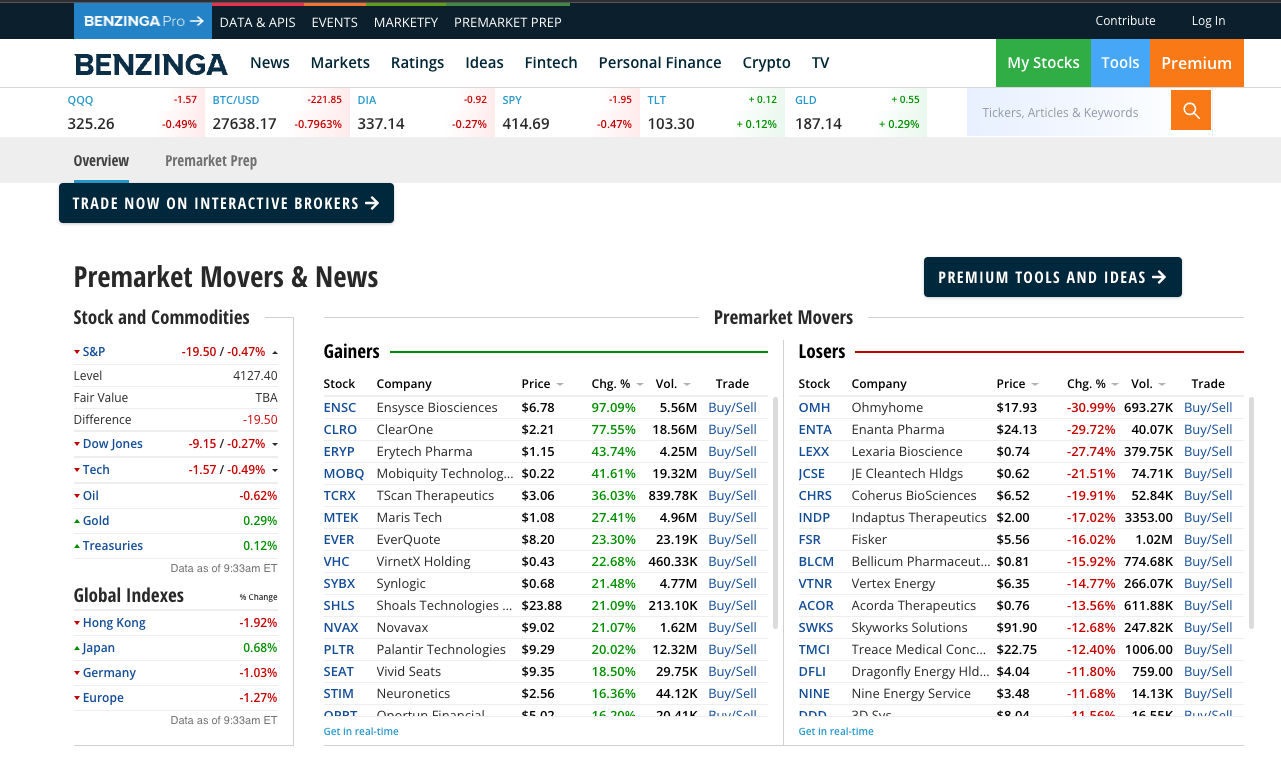Open Premarket Prep in top bar
Viewport: 1281px width, 758px height.
coord(508,22)
